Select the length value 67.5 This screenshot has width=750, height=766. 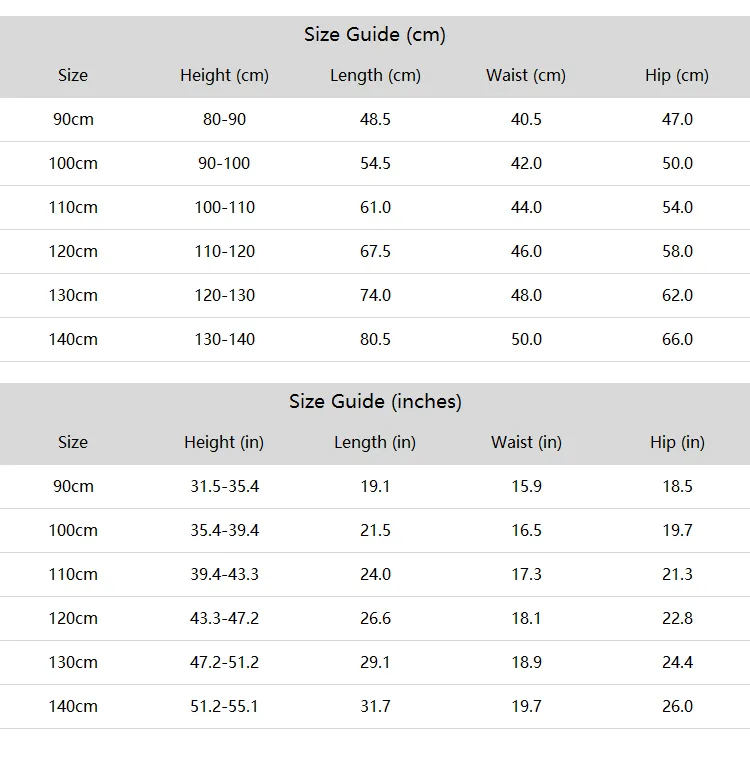(375, 251)
